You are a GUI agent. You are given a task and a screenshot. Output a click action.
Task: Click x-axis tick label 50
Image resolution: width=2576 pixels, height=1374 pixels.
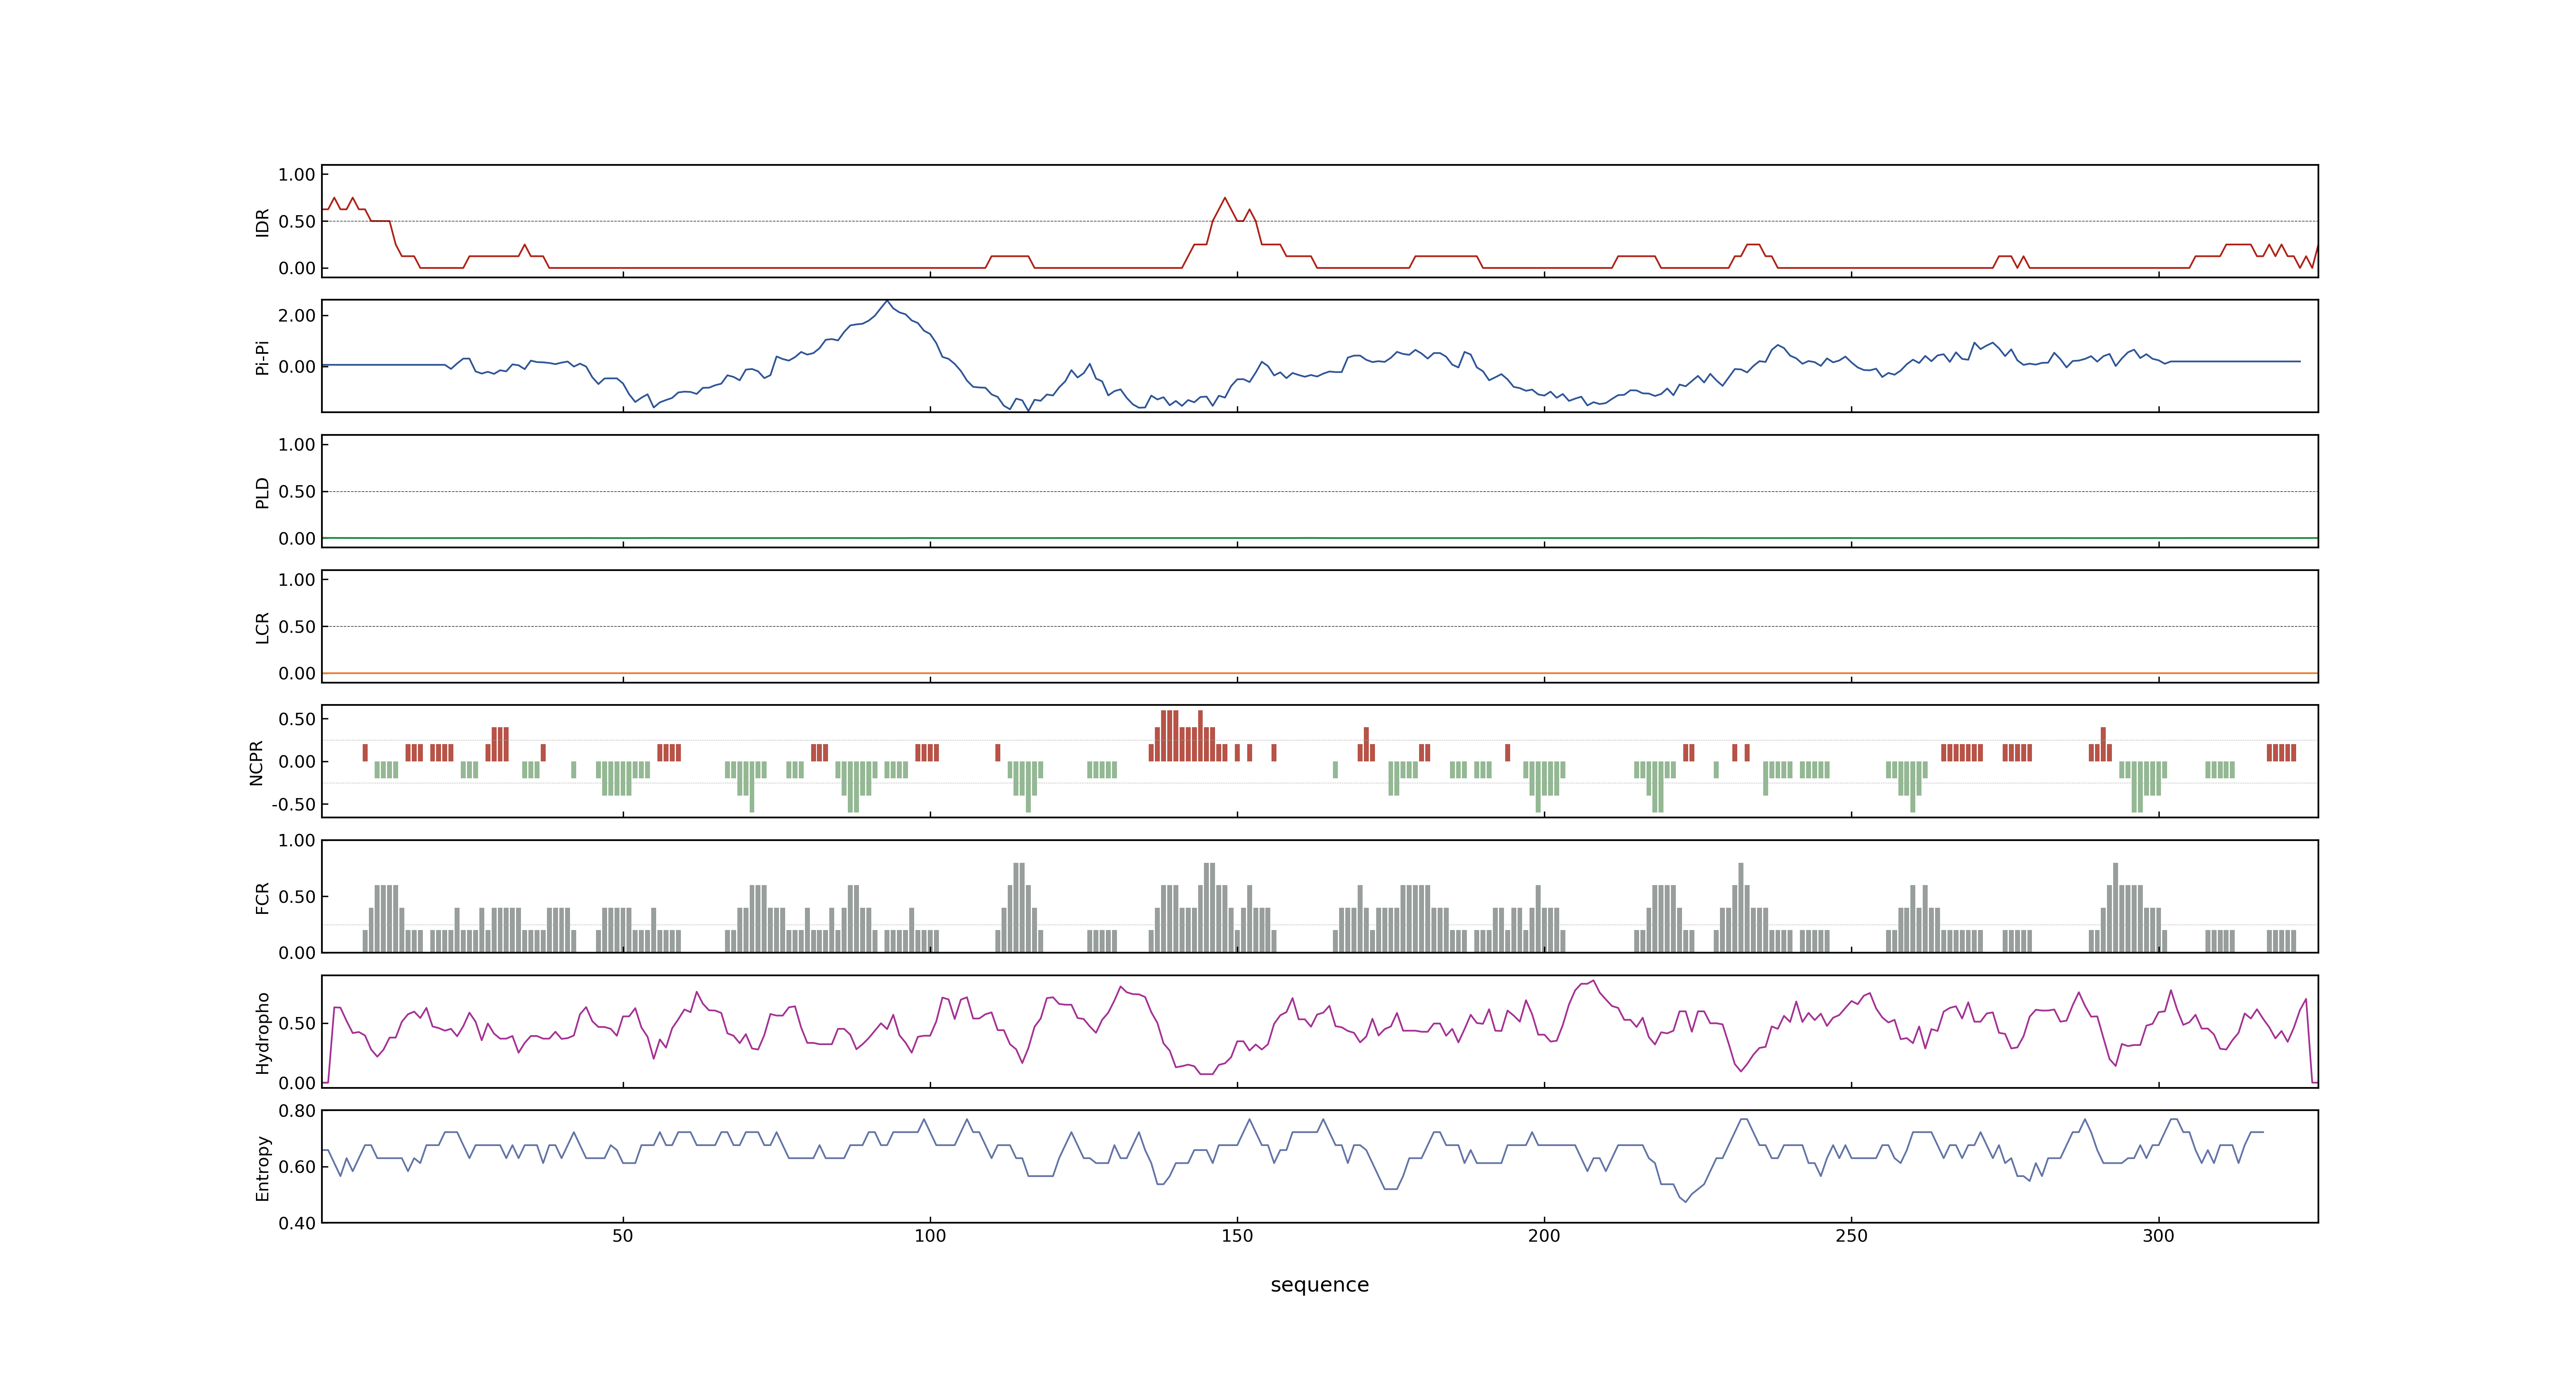tap(623, 1236)
